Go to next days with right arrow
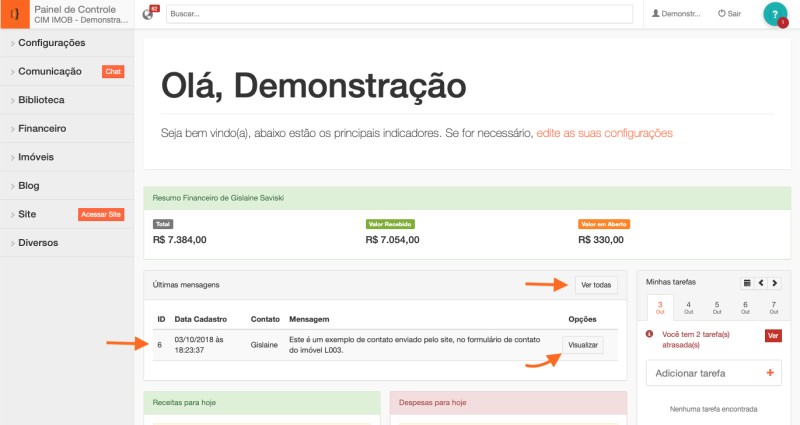The image size is (800, 425). (x=776, y=283)
